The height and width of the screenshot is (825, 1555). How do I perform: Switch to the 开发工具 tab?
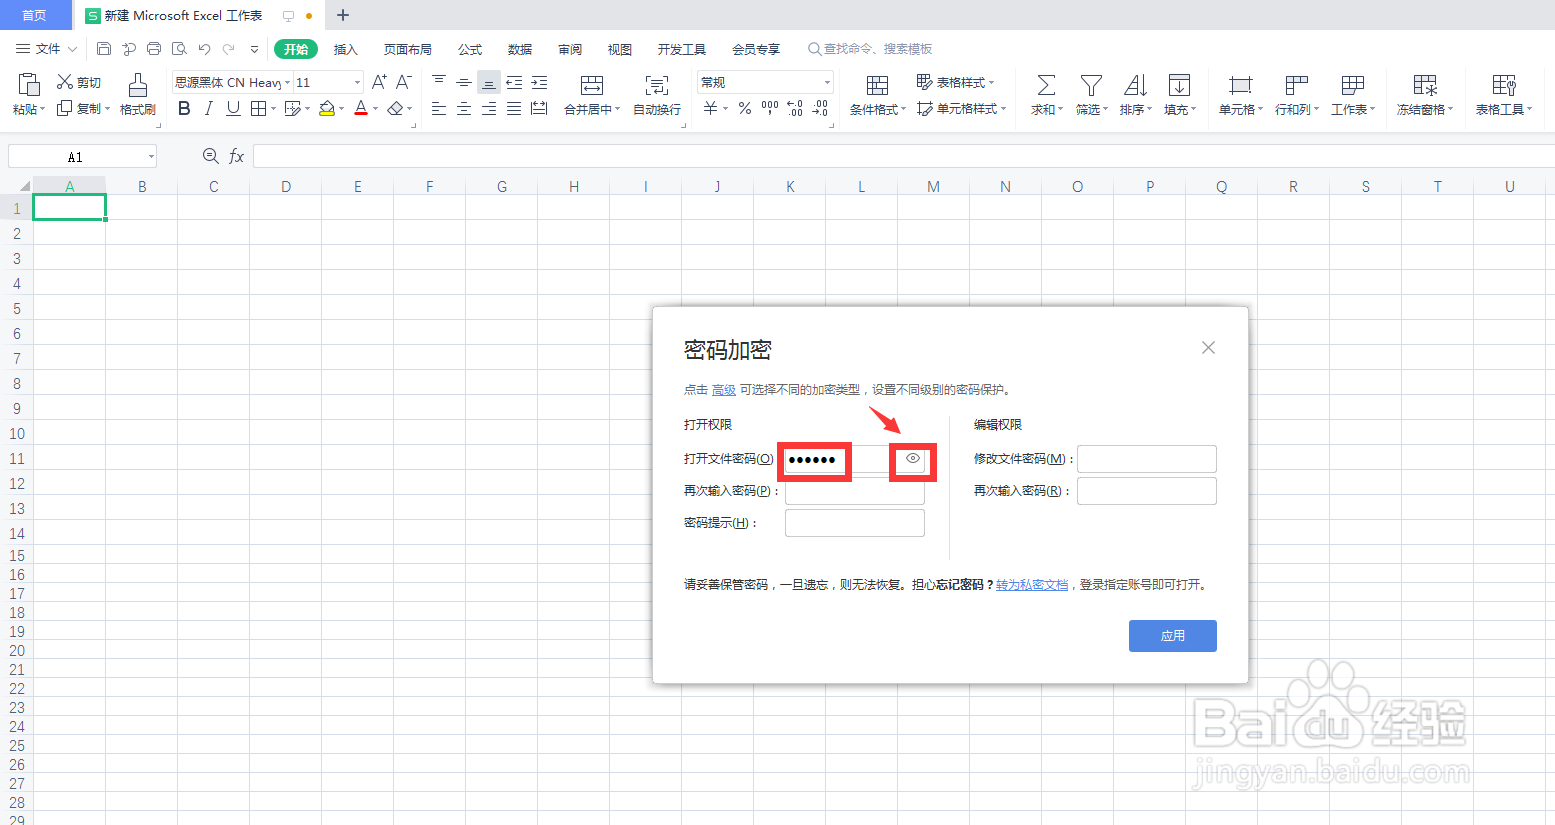682,49
